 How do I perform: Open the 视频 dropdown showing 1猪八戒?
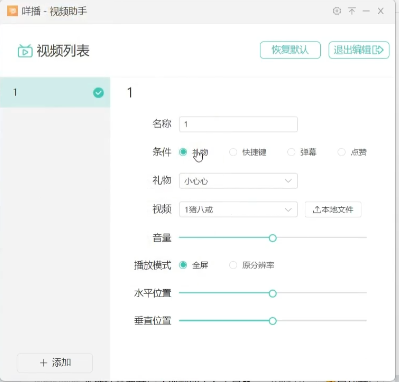coord(238,209)
